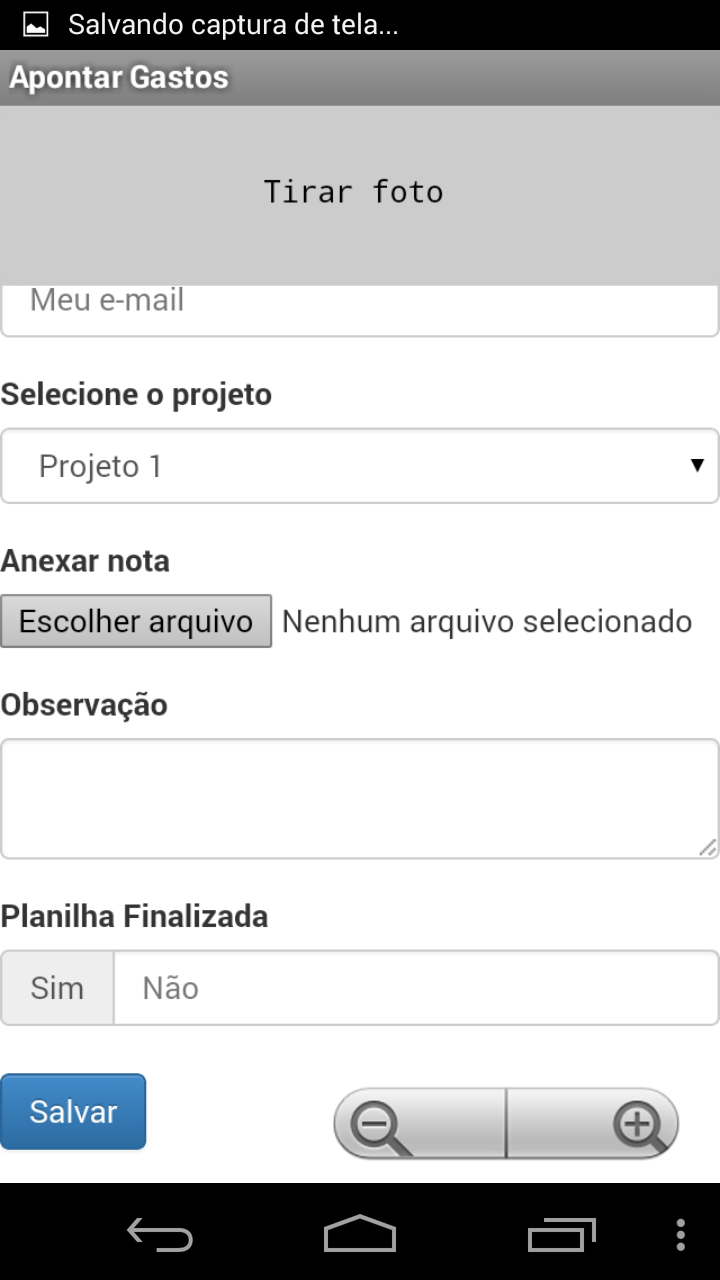Tap the screenshot notification icon in status bar
This screenshot has height=1280, width=720.
pos(35,25)
